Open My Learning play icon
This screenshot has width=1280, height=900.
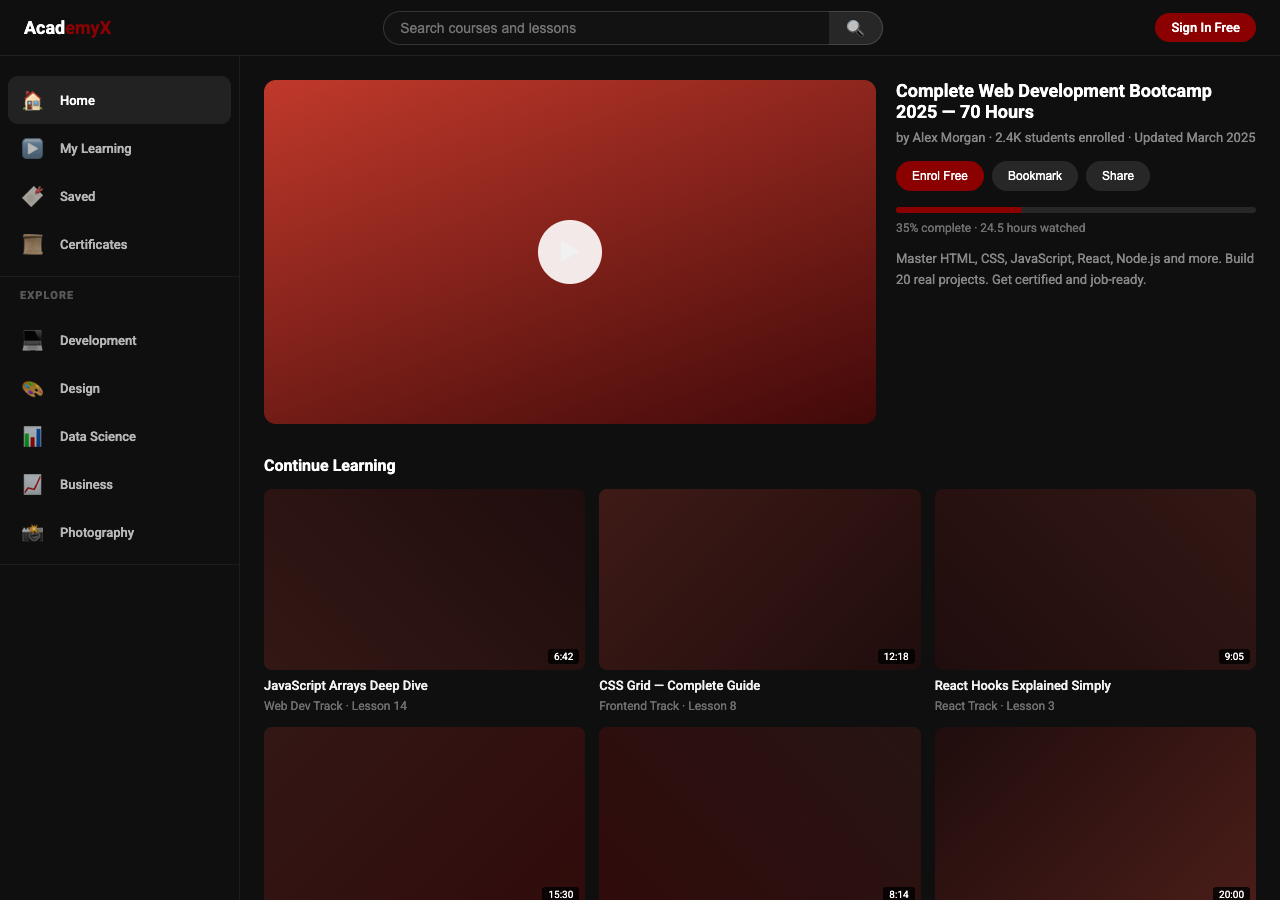click(x=33, y=148)
